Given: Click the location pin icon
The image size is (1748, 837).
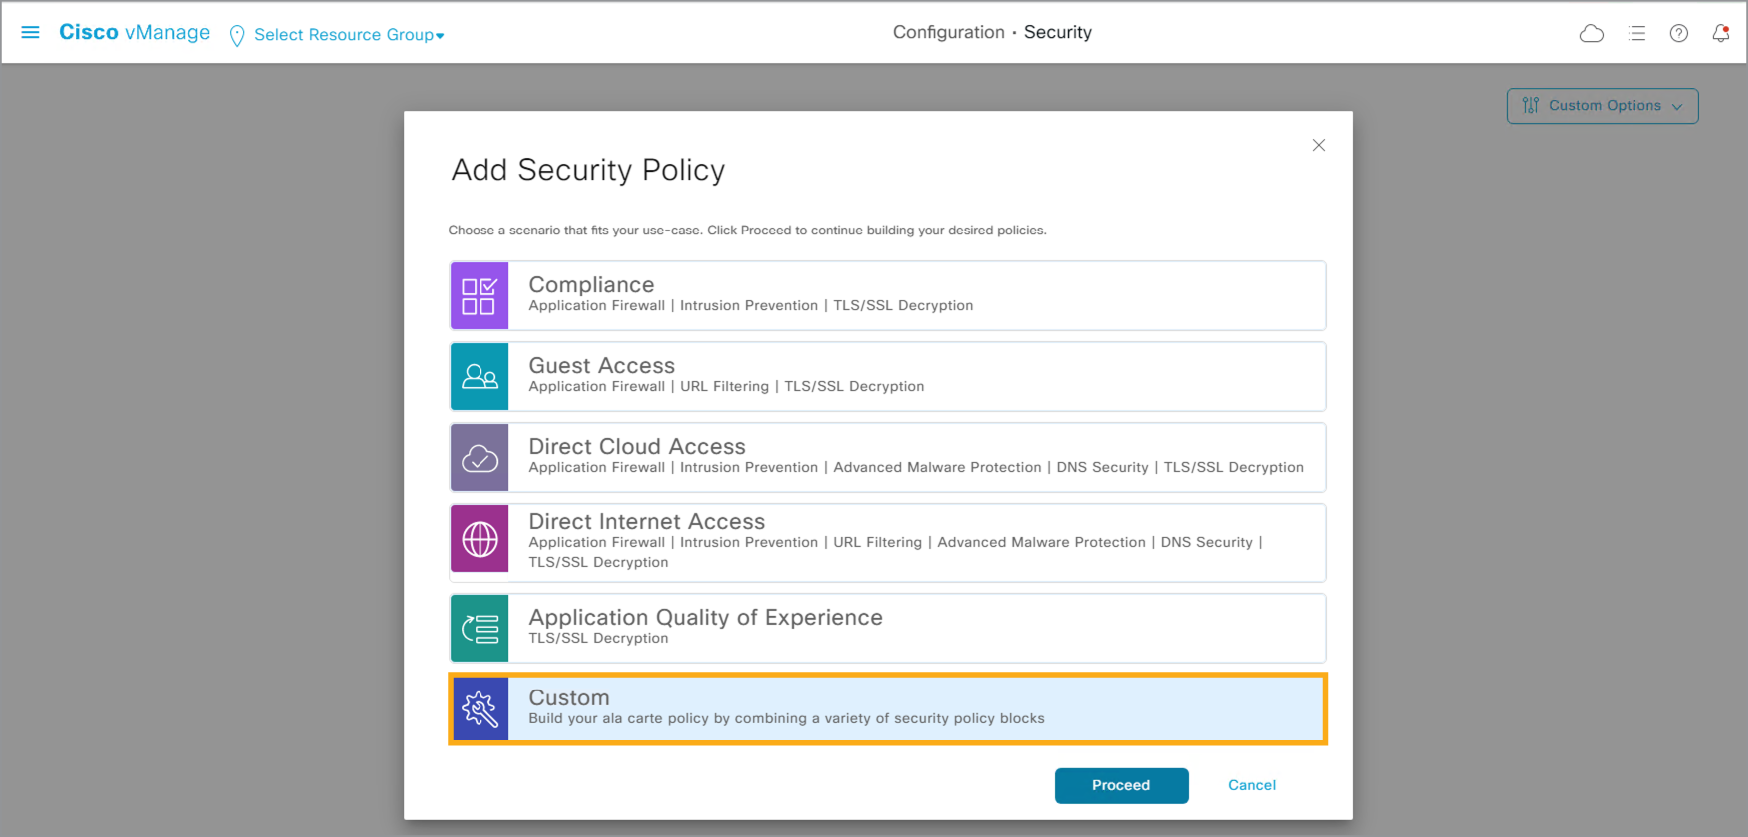Looking at the screenshot, I should [x=237, y=36].
